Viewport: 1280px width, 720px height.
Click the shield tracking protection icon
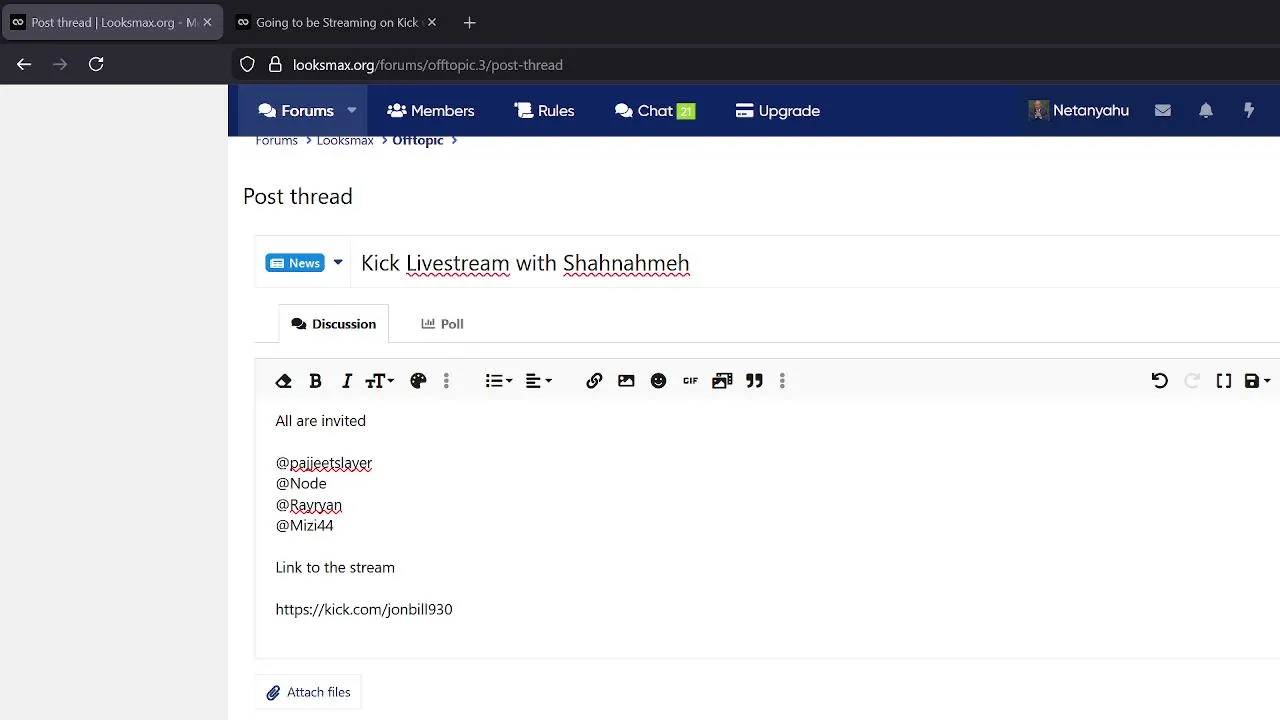pyautogui.click(x=247, y=65)
